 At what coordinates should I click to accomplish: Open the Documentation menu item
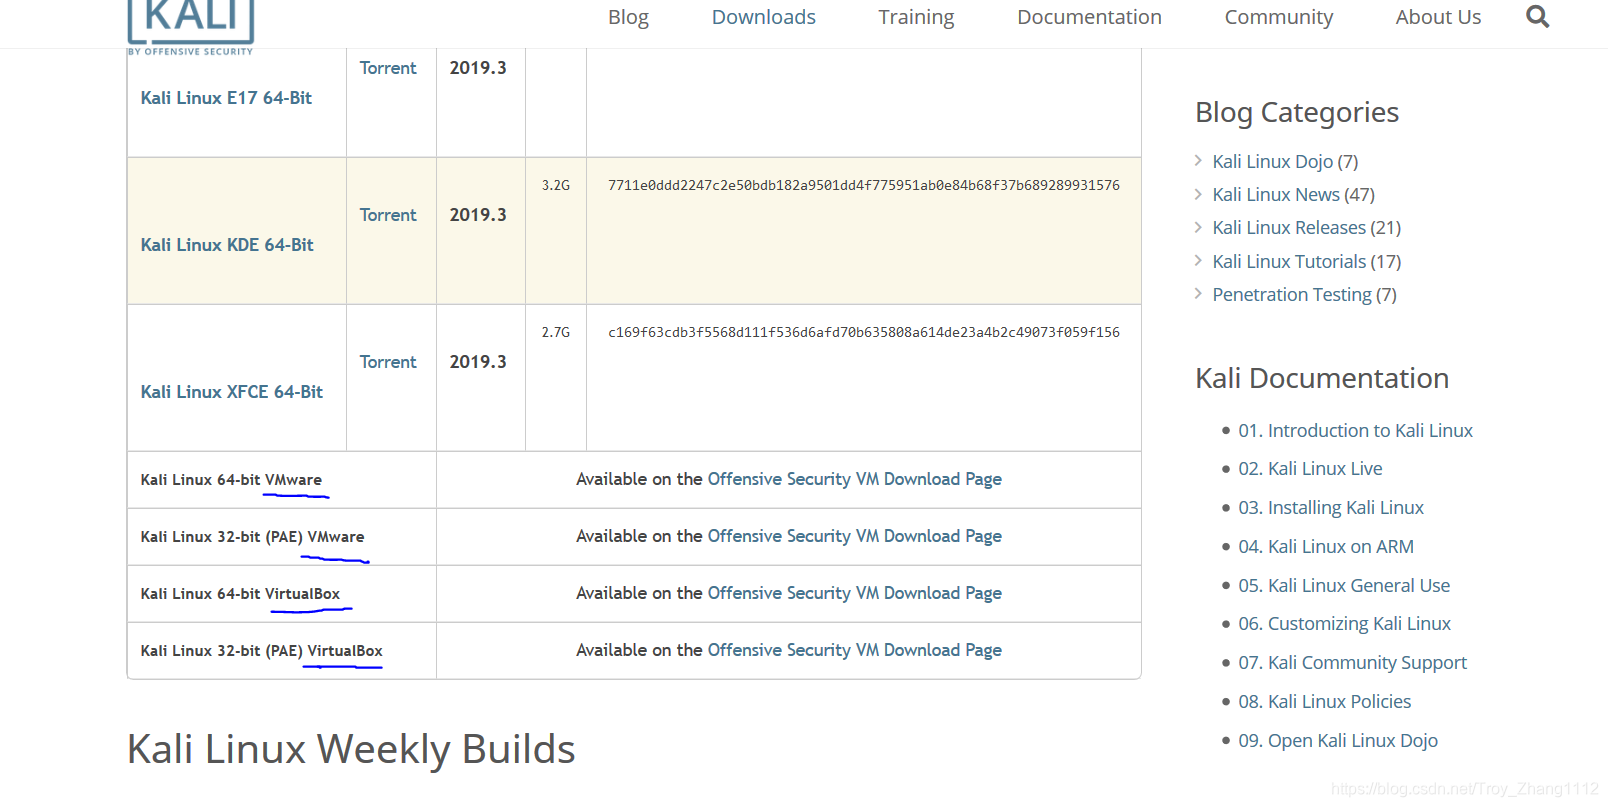click(1089, 17)
